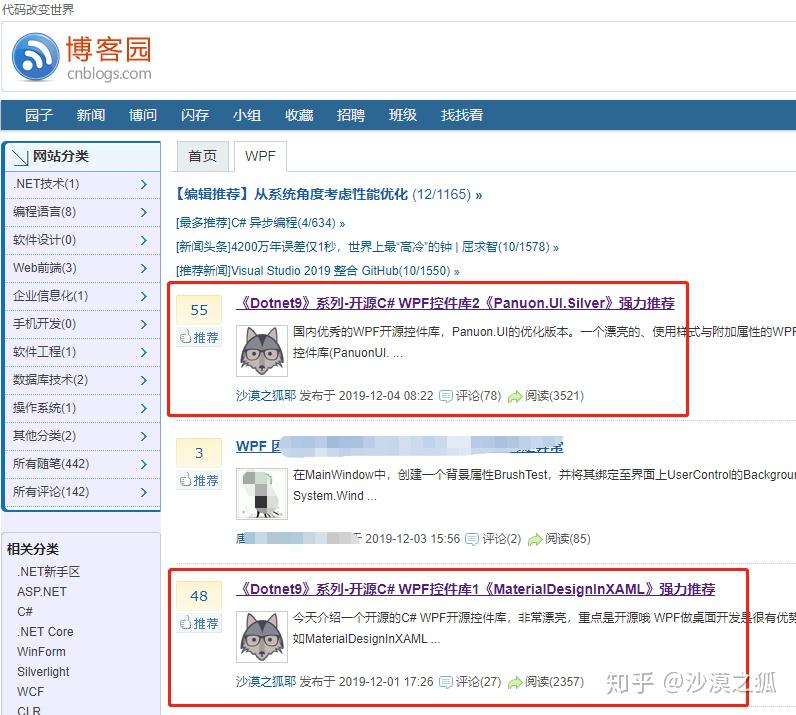Open the Visual Studio 2019 整合 GitHub link
Viewport: 796px width, 715px height.
(x=317, y=271)
